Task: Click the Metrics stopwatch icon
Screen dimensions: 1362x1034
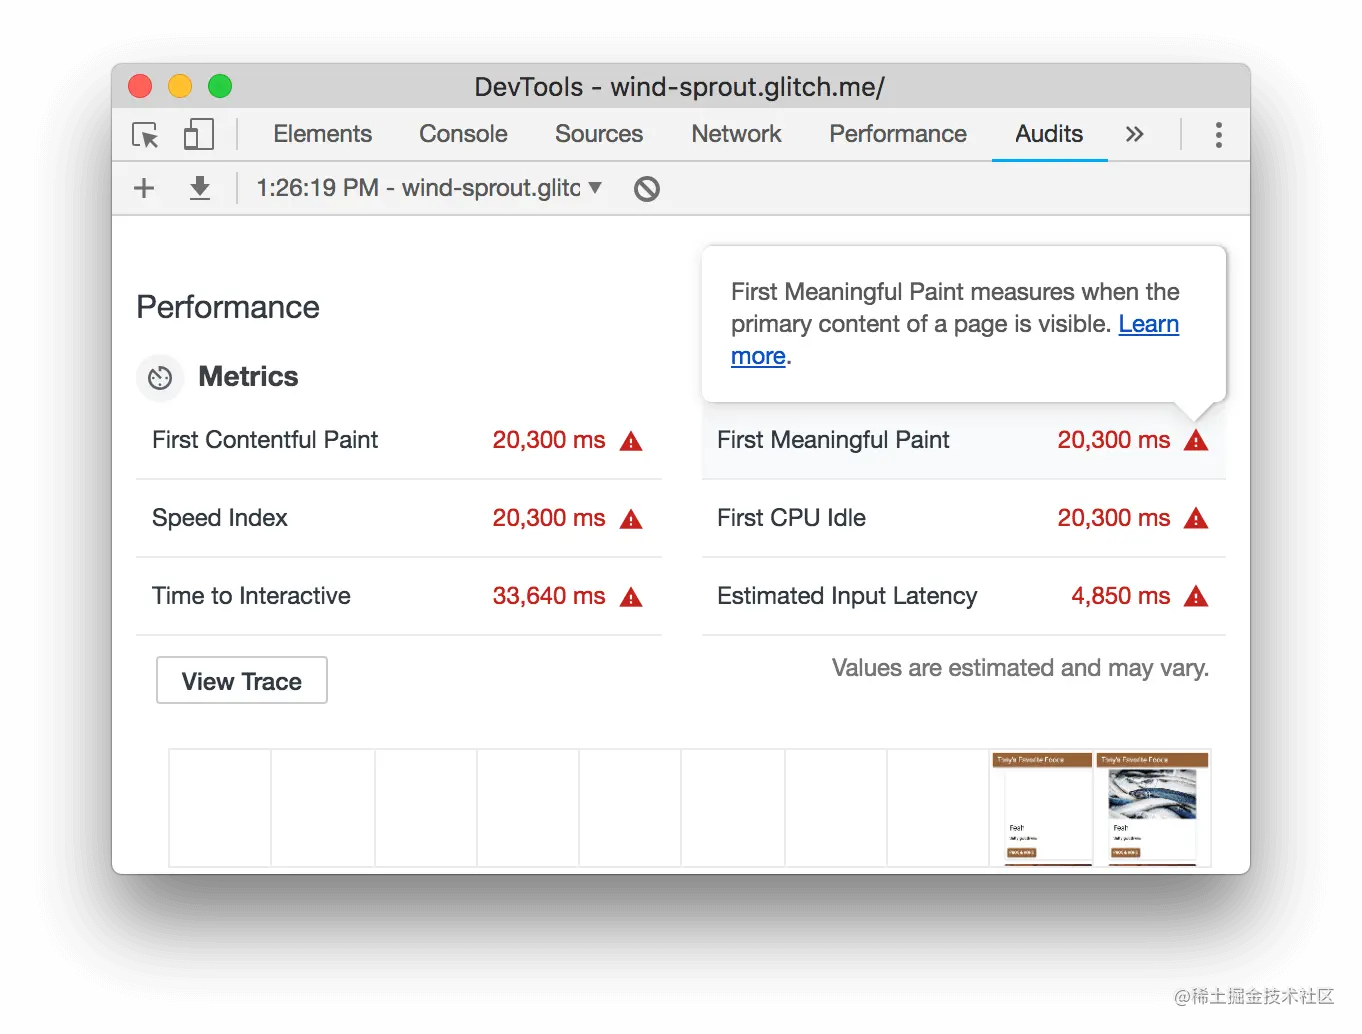Action: pos(160,378)
